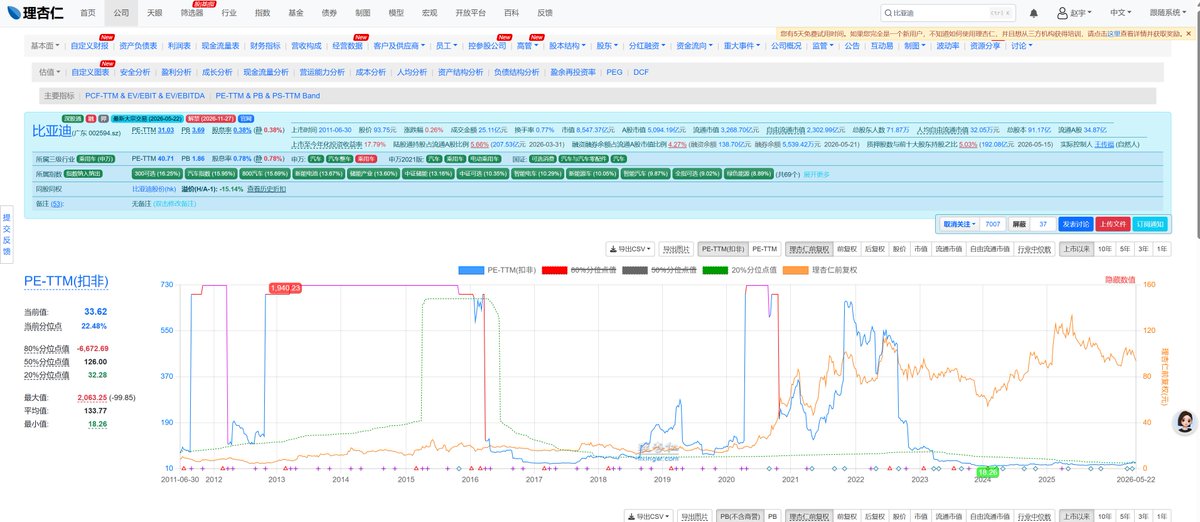
Task: Open the 筛选器 top menu
Action: [191, 13]
